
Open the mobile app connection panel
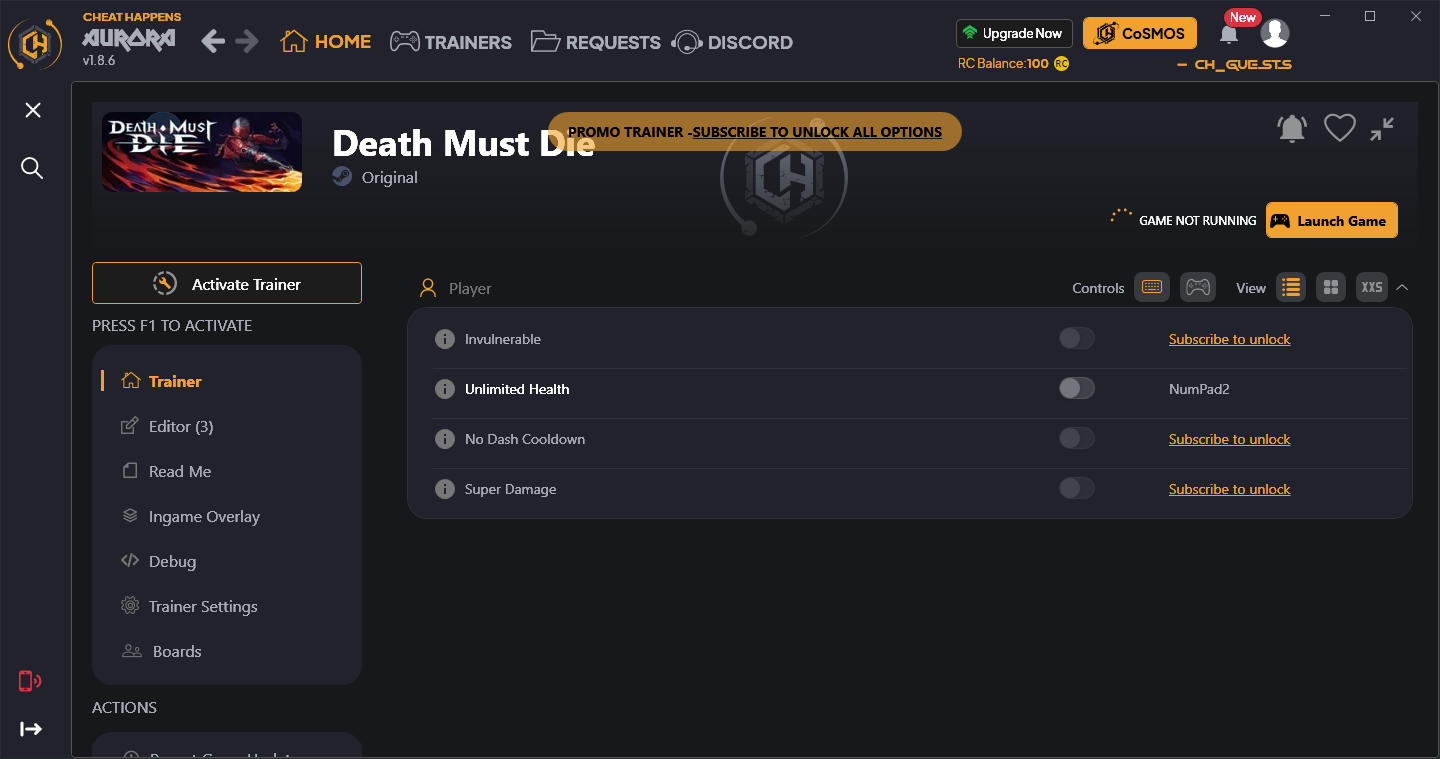click(x=29, y=681)
